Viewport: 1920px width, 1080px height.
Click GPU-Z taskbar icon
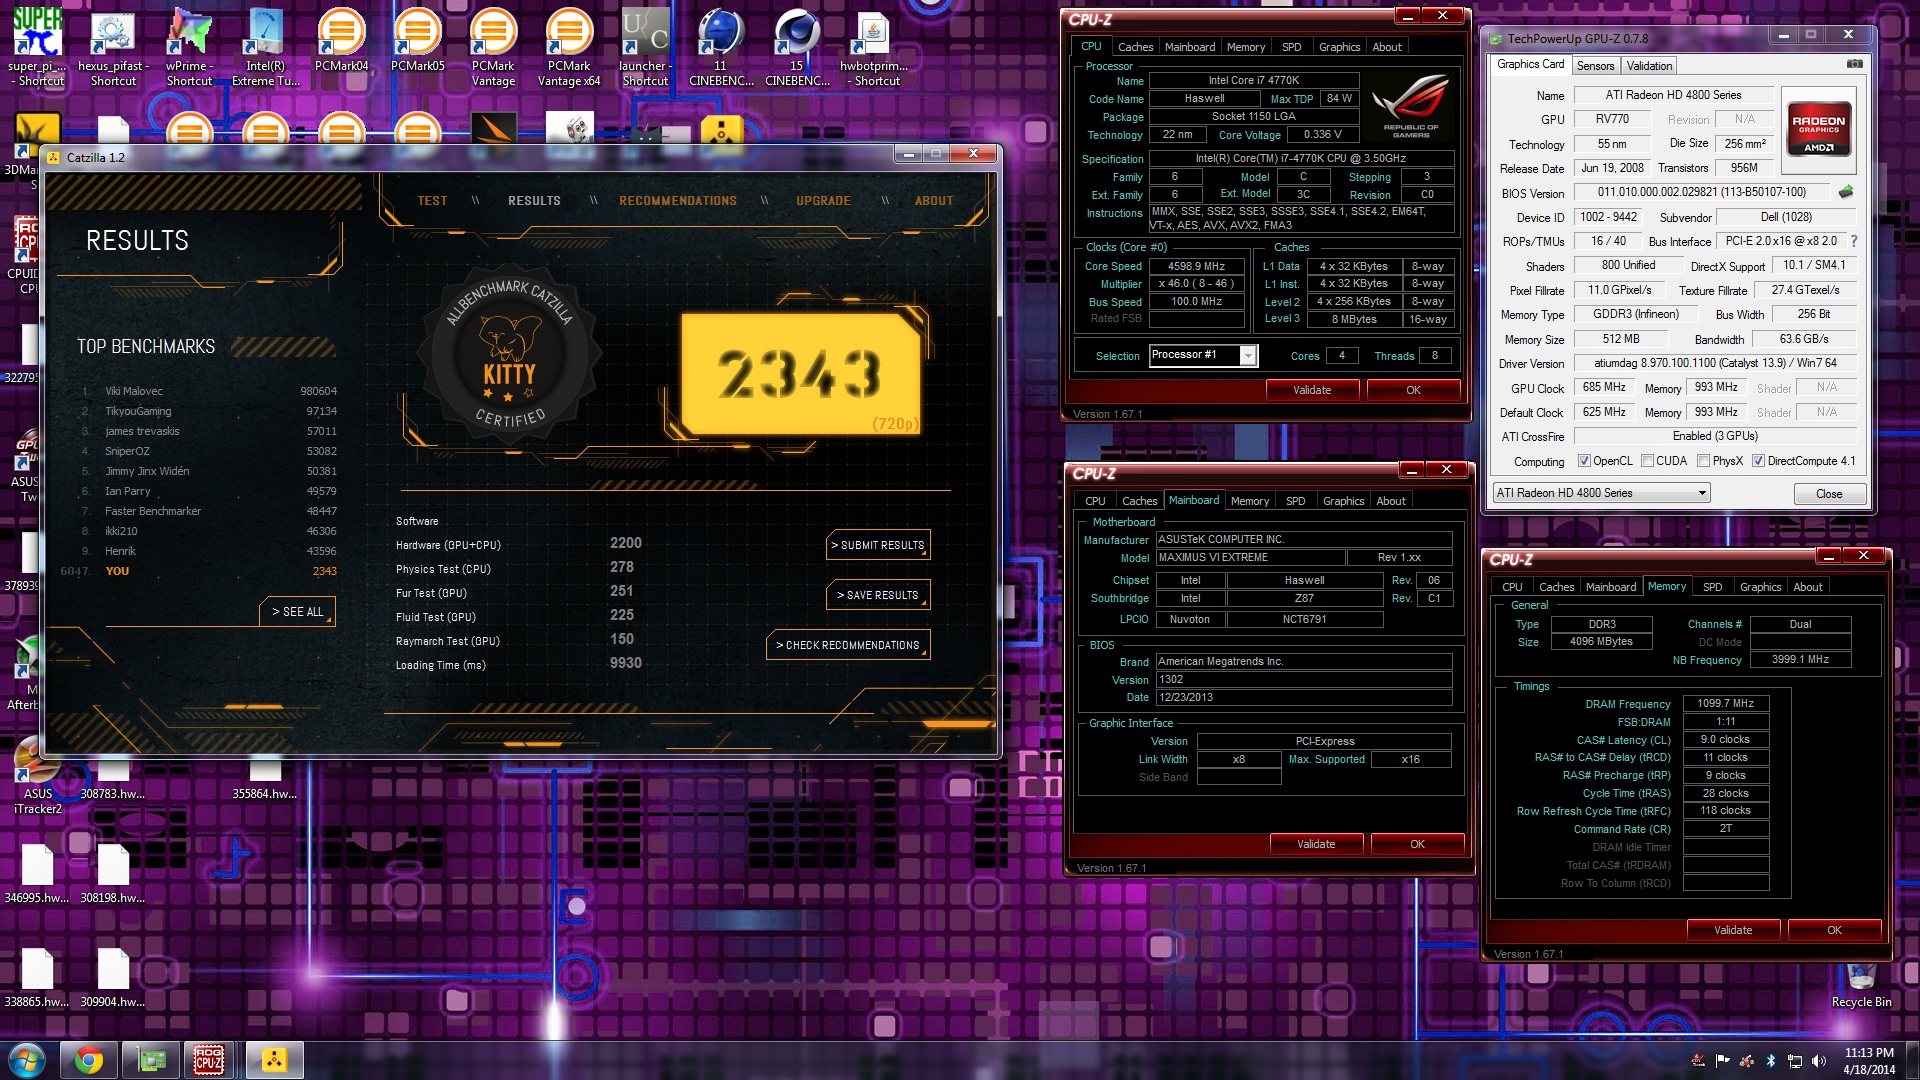pos(151,1060)
